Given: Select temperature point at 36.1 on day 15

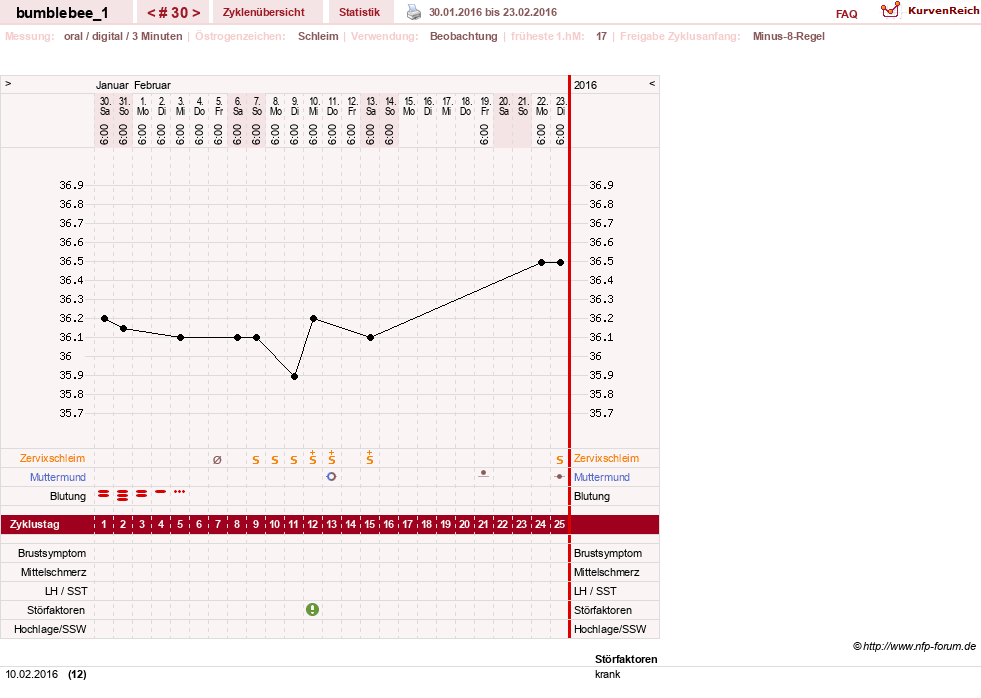Looking at the screenshot, I should point(370,338).
